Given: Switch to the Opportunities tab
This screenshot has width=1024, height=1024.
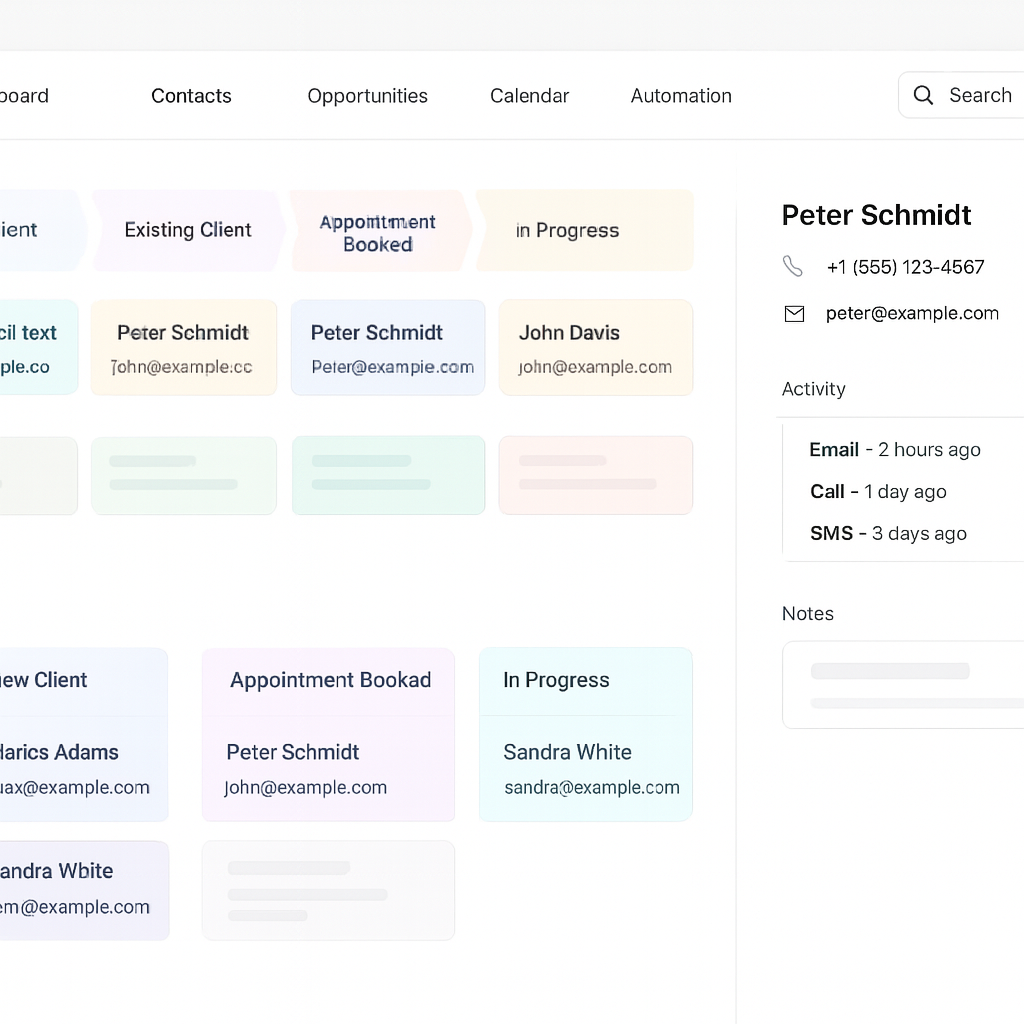Looking at the screenshot, I should coord(368,96).
